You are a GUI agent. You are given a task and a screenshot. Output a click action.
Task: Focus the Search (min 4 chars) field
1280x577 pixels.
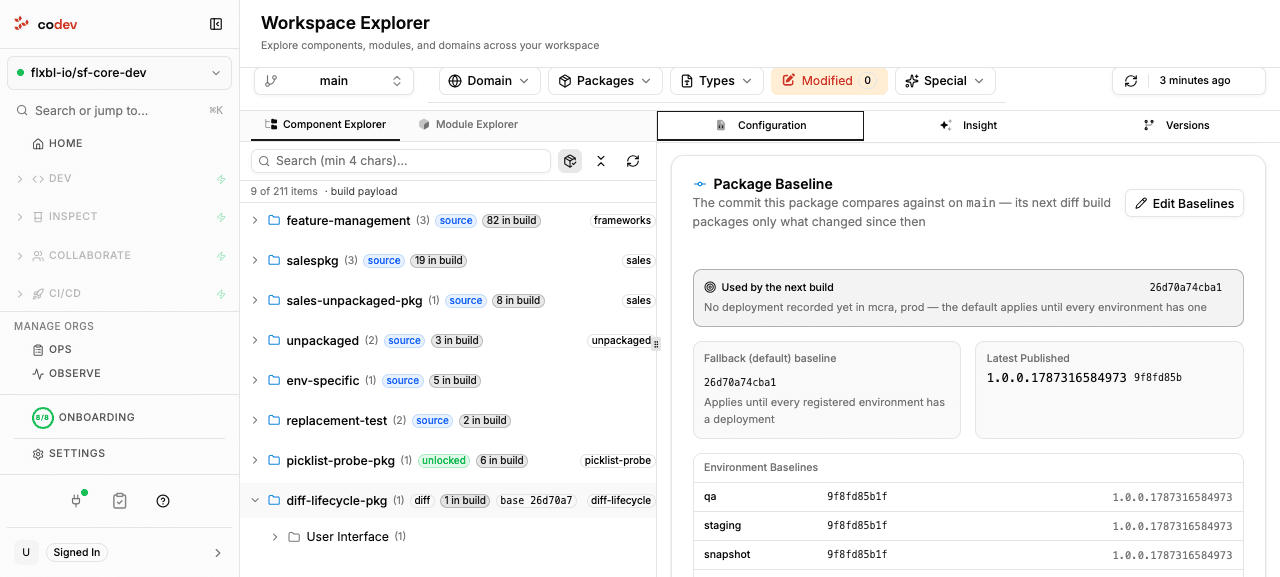(400, 161)
